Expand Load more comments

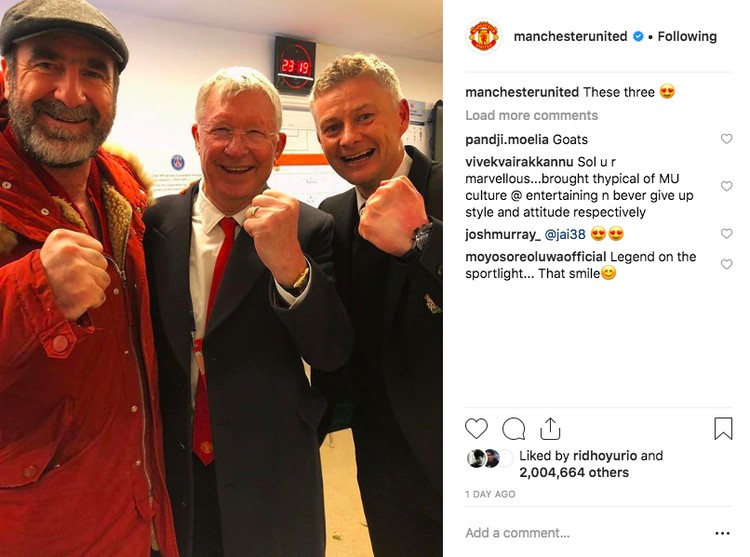pyautogui.click(x=531, y=115)
